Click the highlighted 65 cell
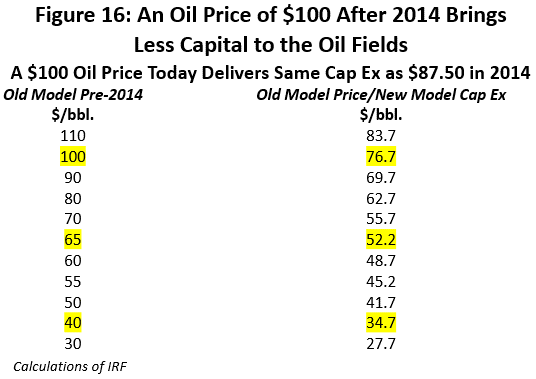This screenshot has height=379, width=536. click(x=73, y=239)
